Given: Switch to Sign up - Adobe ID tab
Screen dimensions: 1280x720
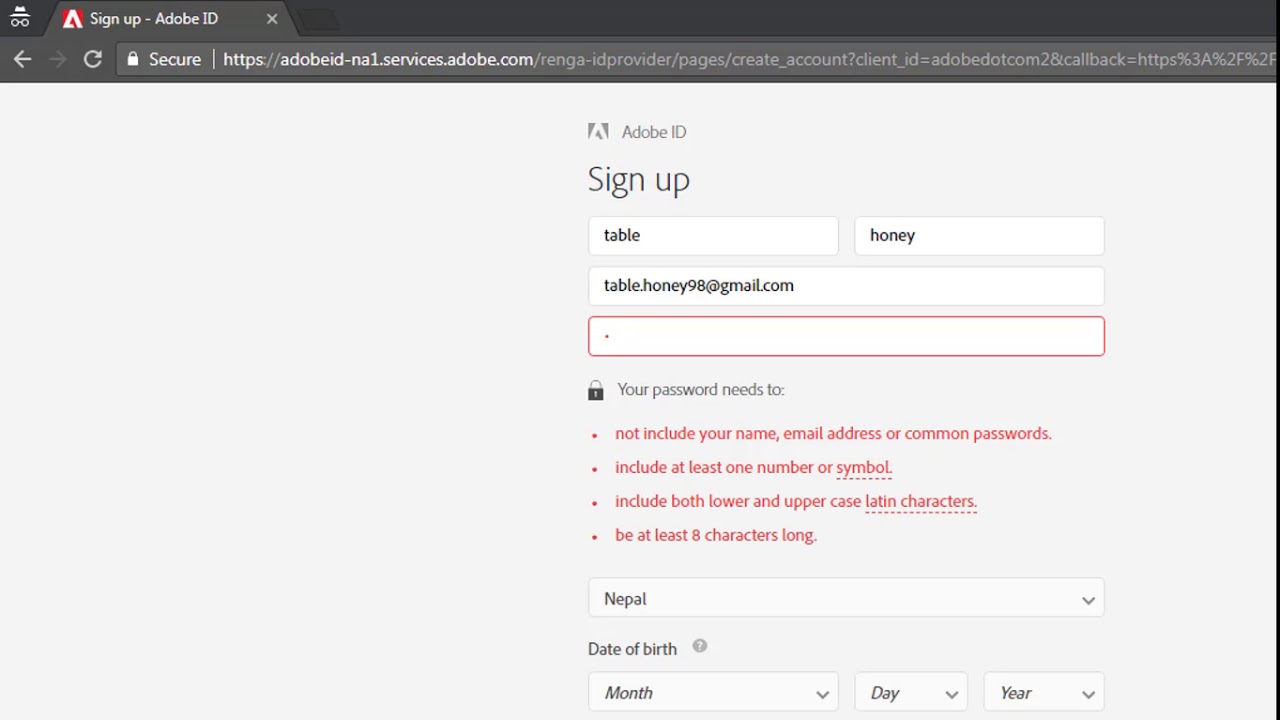Looking at the screenshot, I should [155, 18].
